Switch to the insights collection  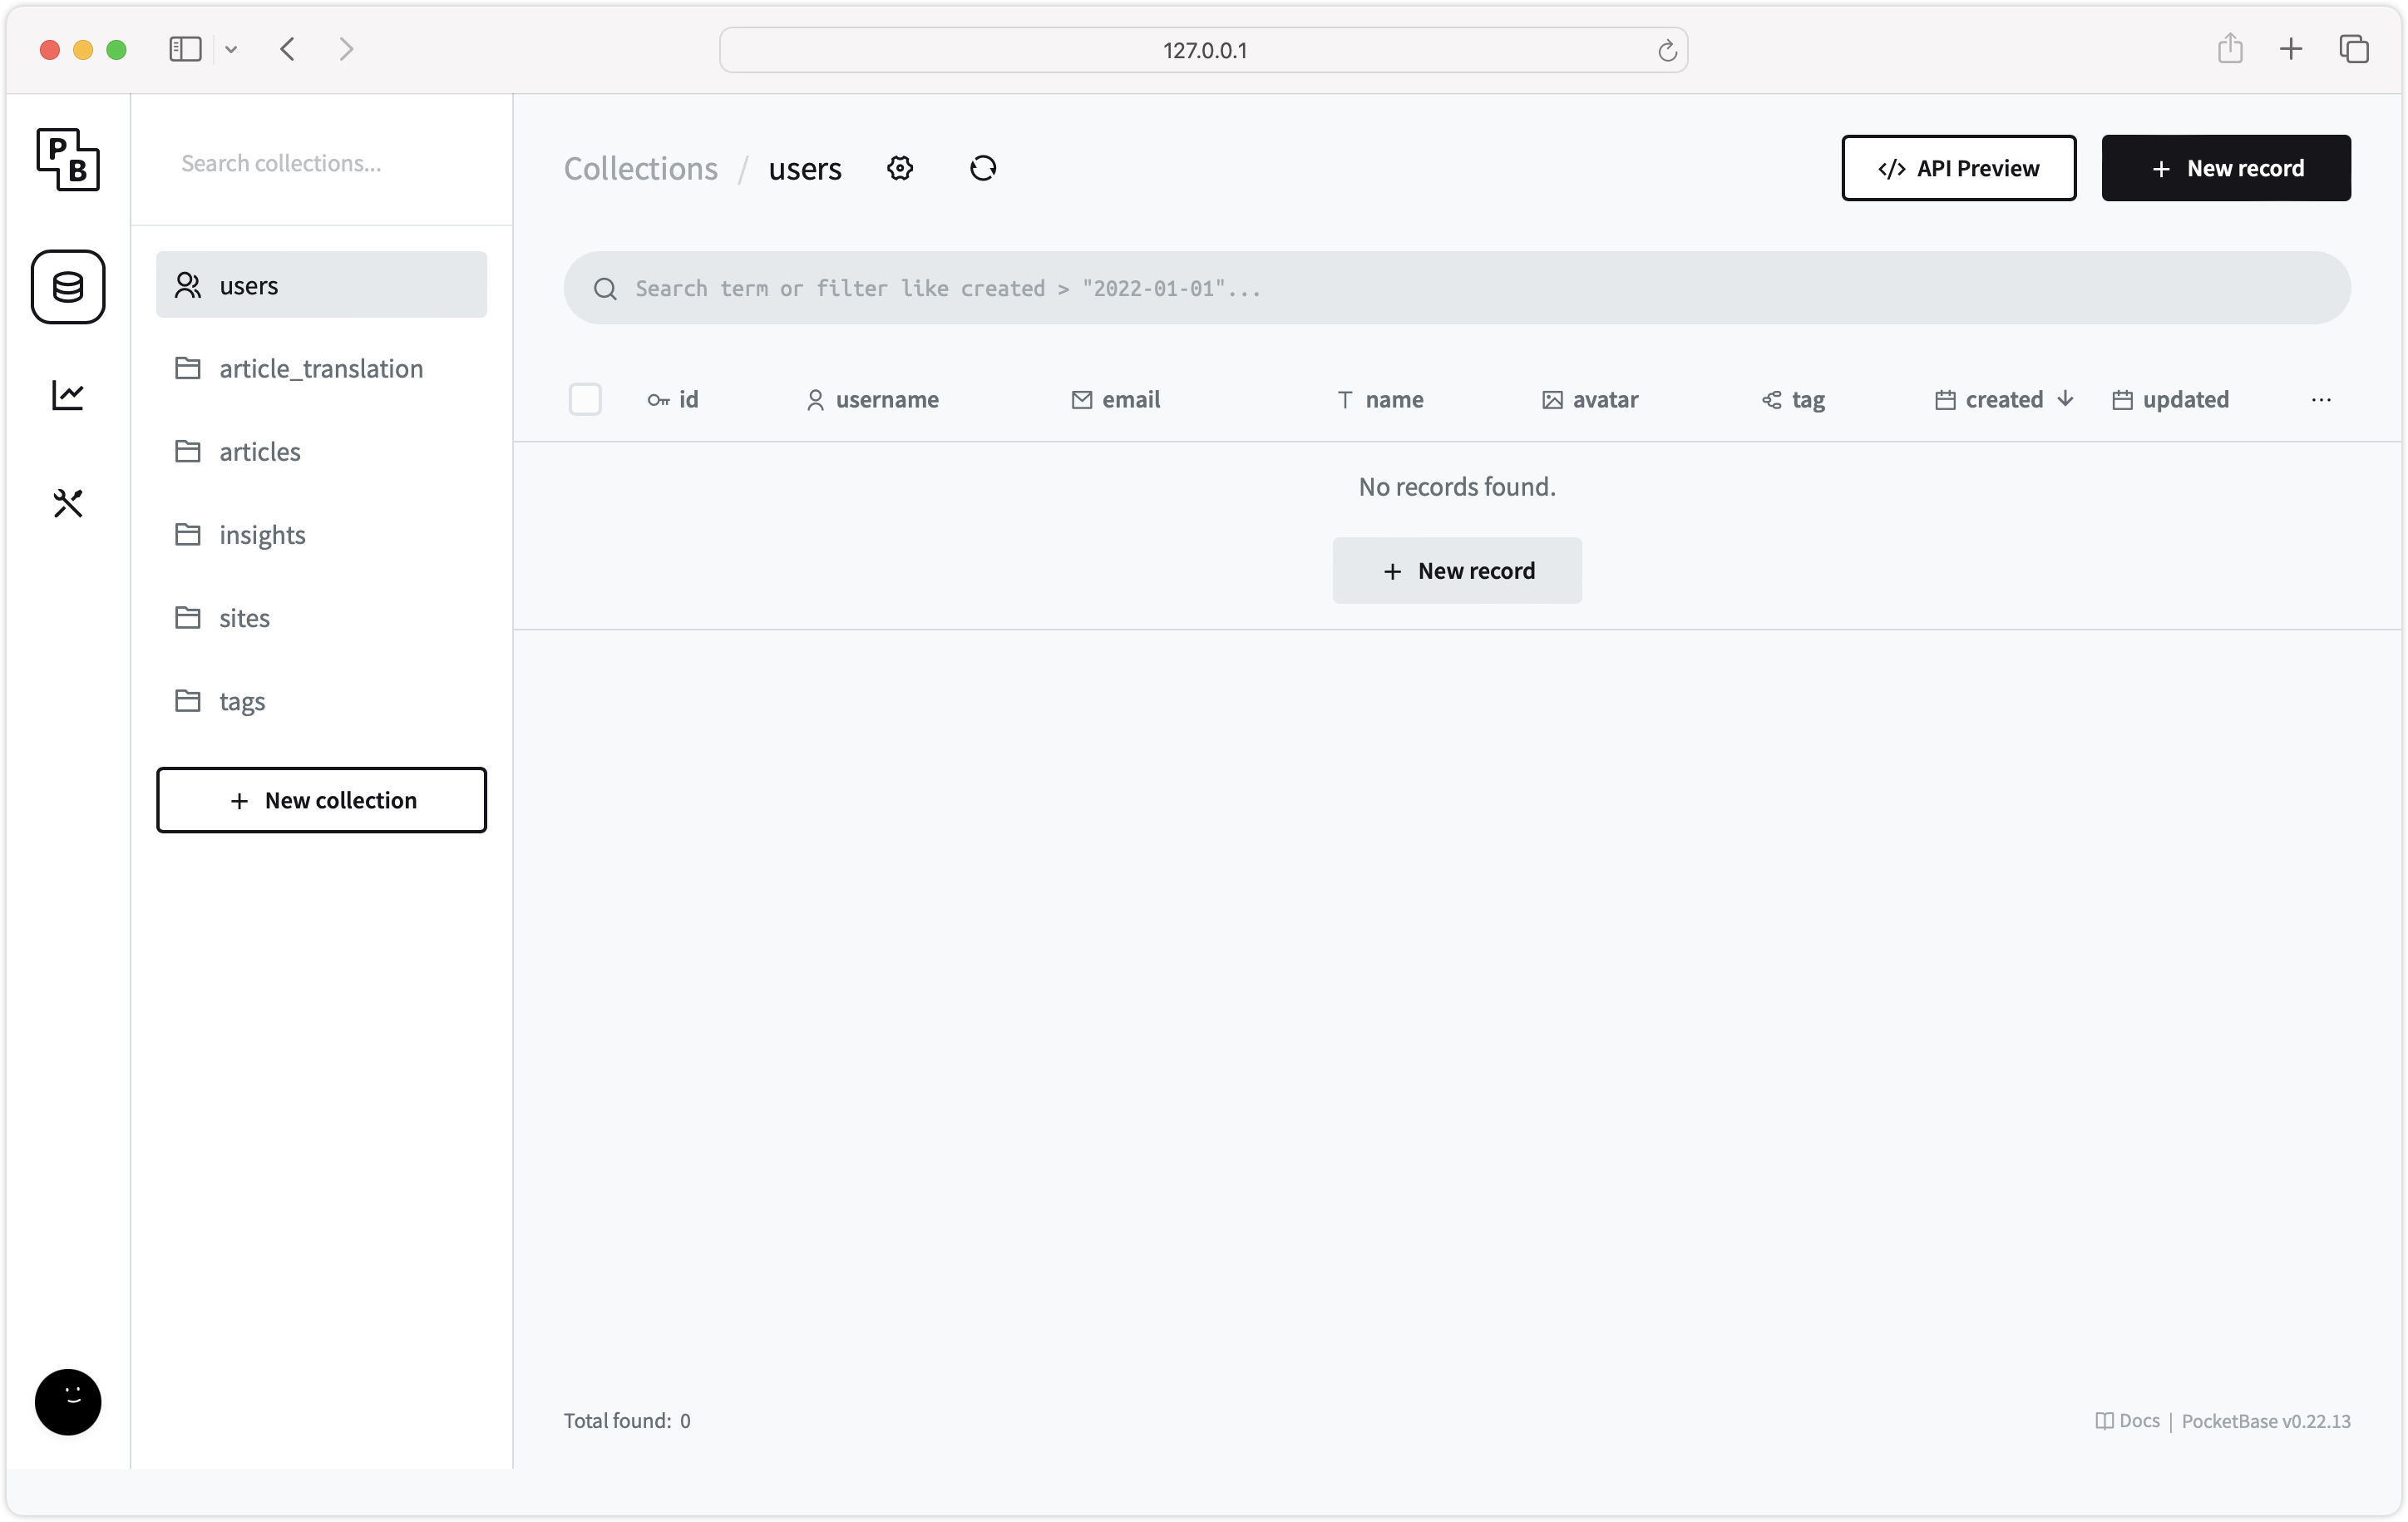coord(262,534)
